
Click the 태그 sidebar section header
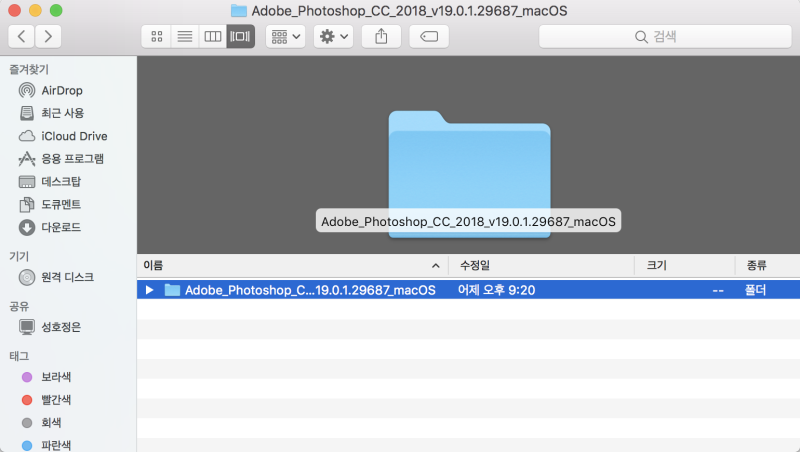click(x=19, y=356)
